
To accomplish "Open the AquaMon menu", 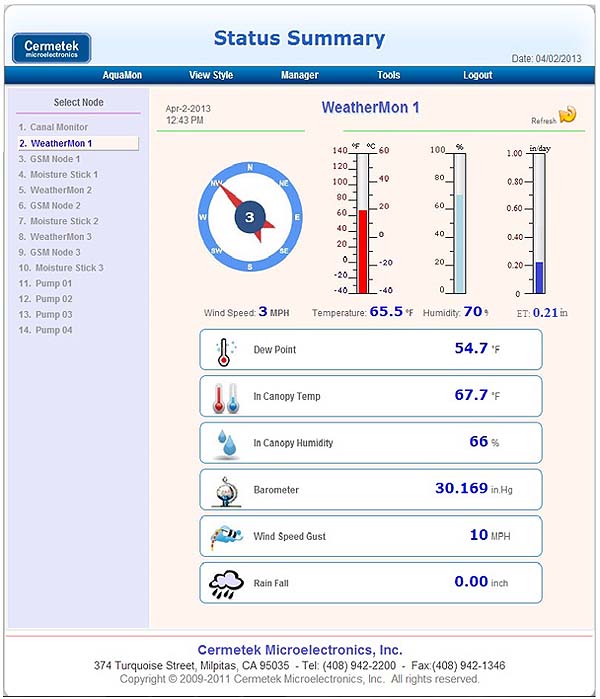I will coord(122,75).
